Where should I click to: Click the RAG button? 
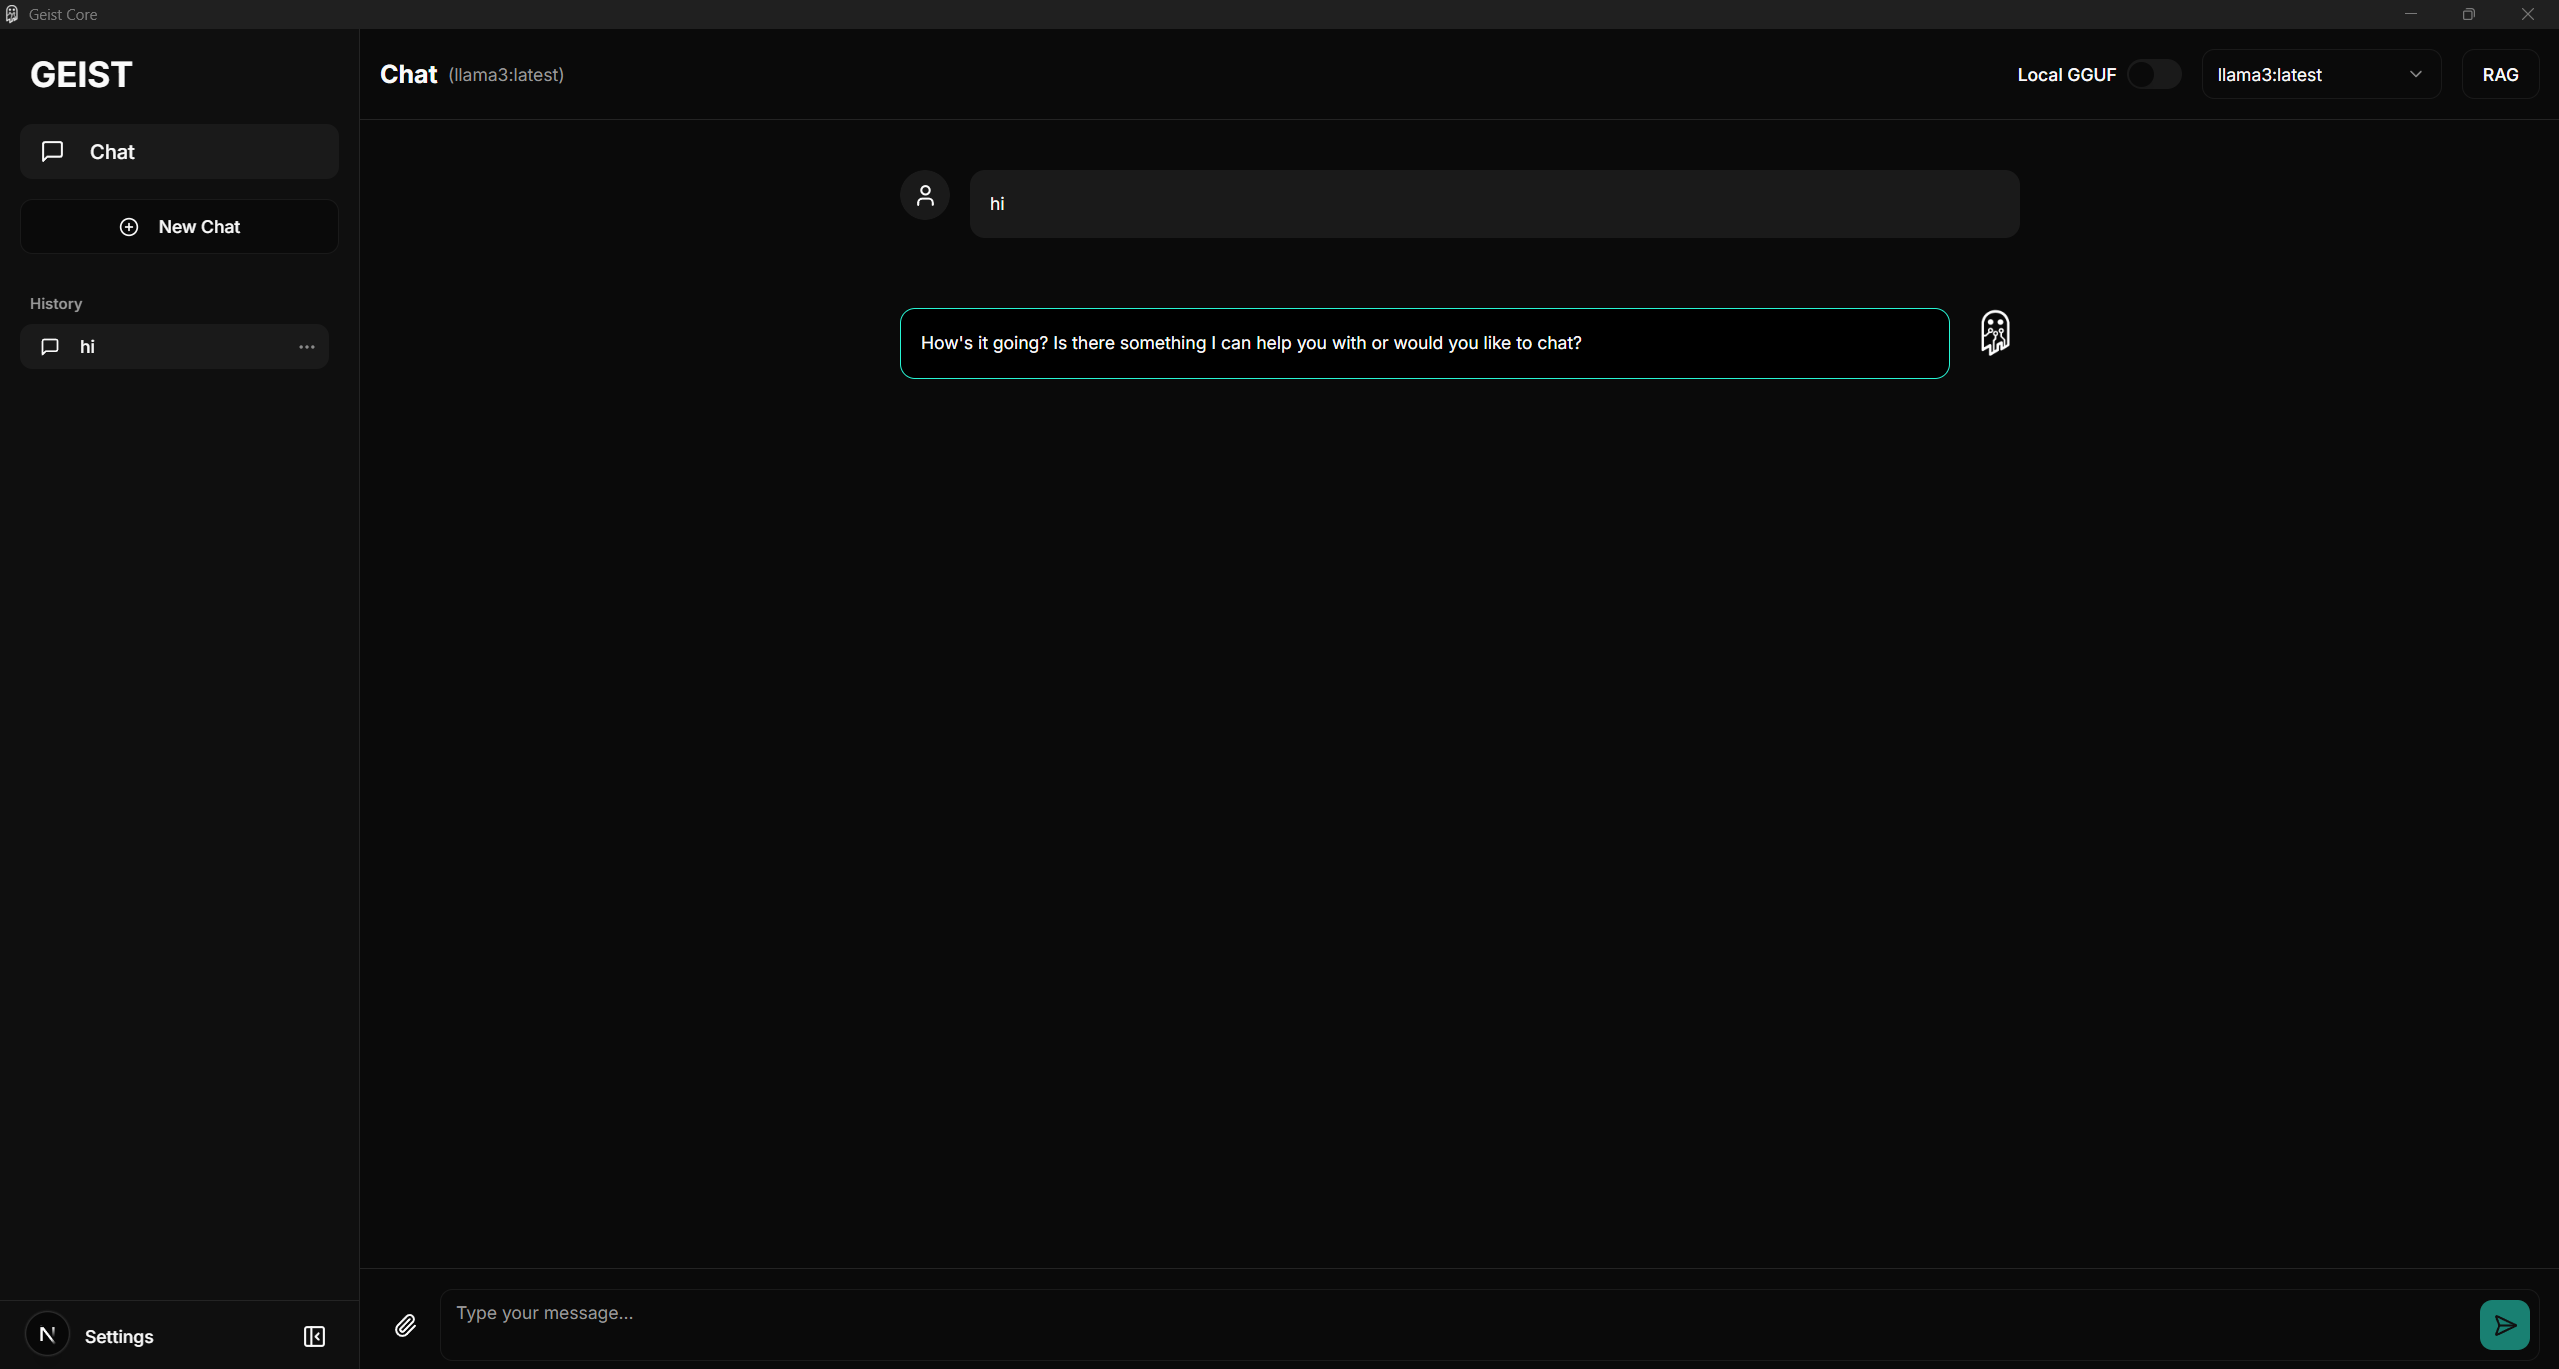click(2499, 75)
